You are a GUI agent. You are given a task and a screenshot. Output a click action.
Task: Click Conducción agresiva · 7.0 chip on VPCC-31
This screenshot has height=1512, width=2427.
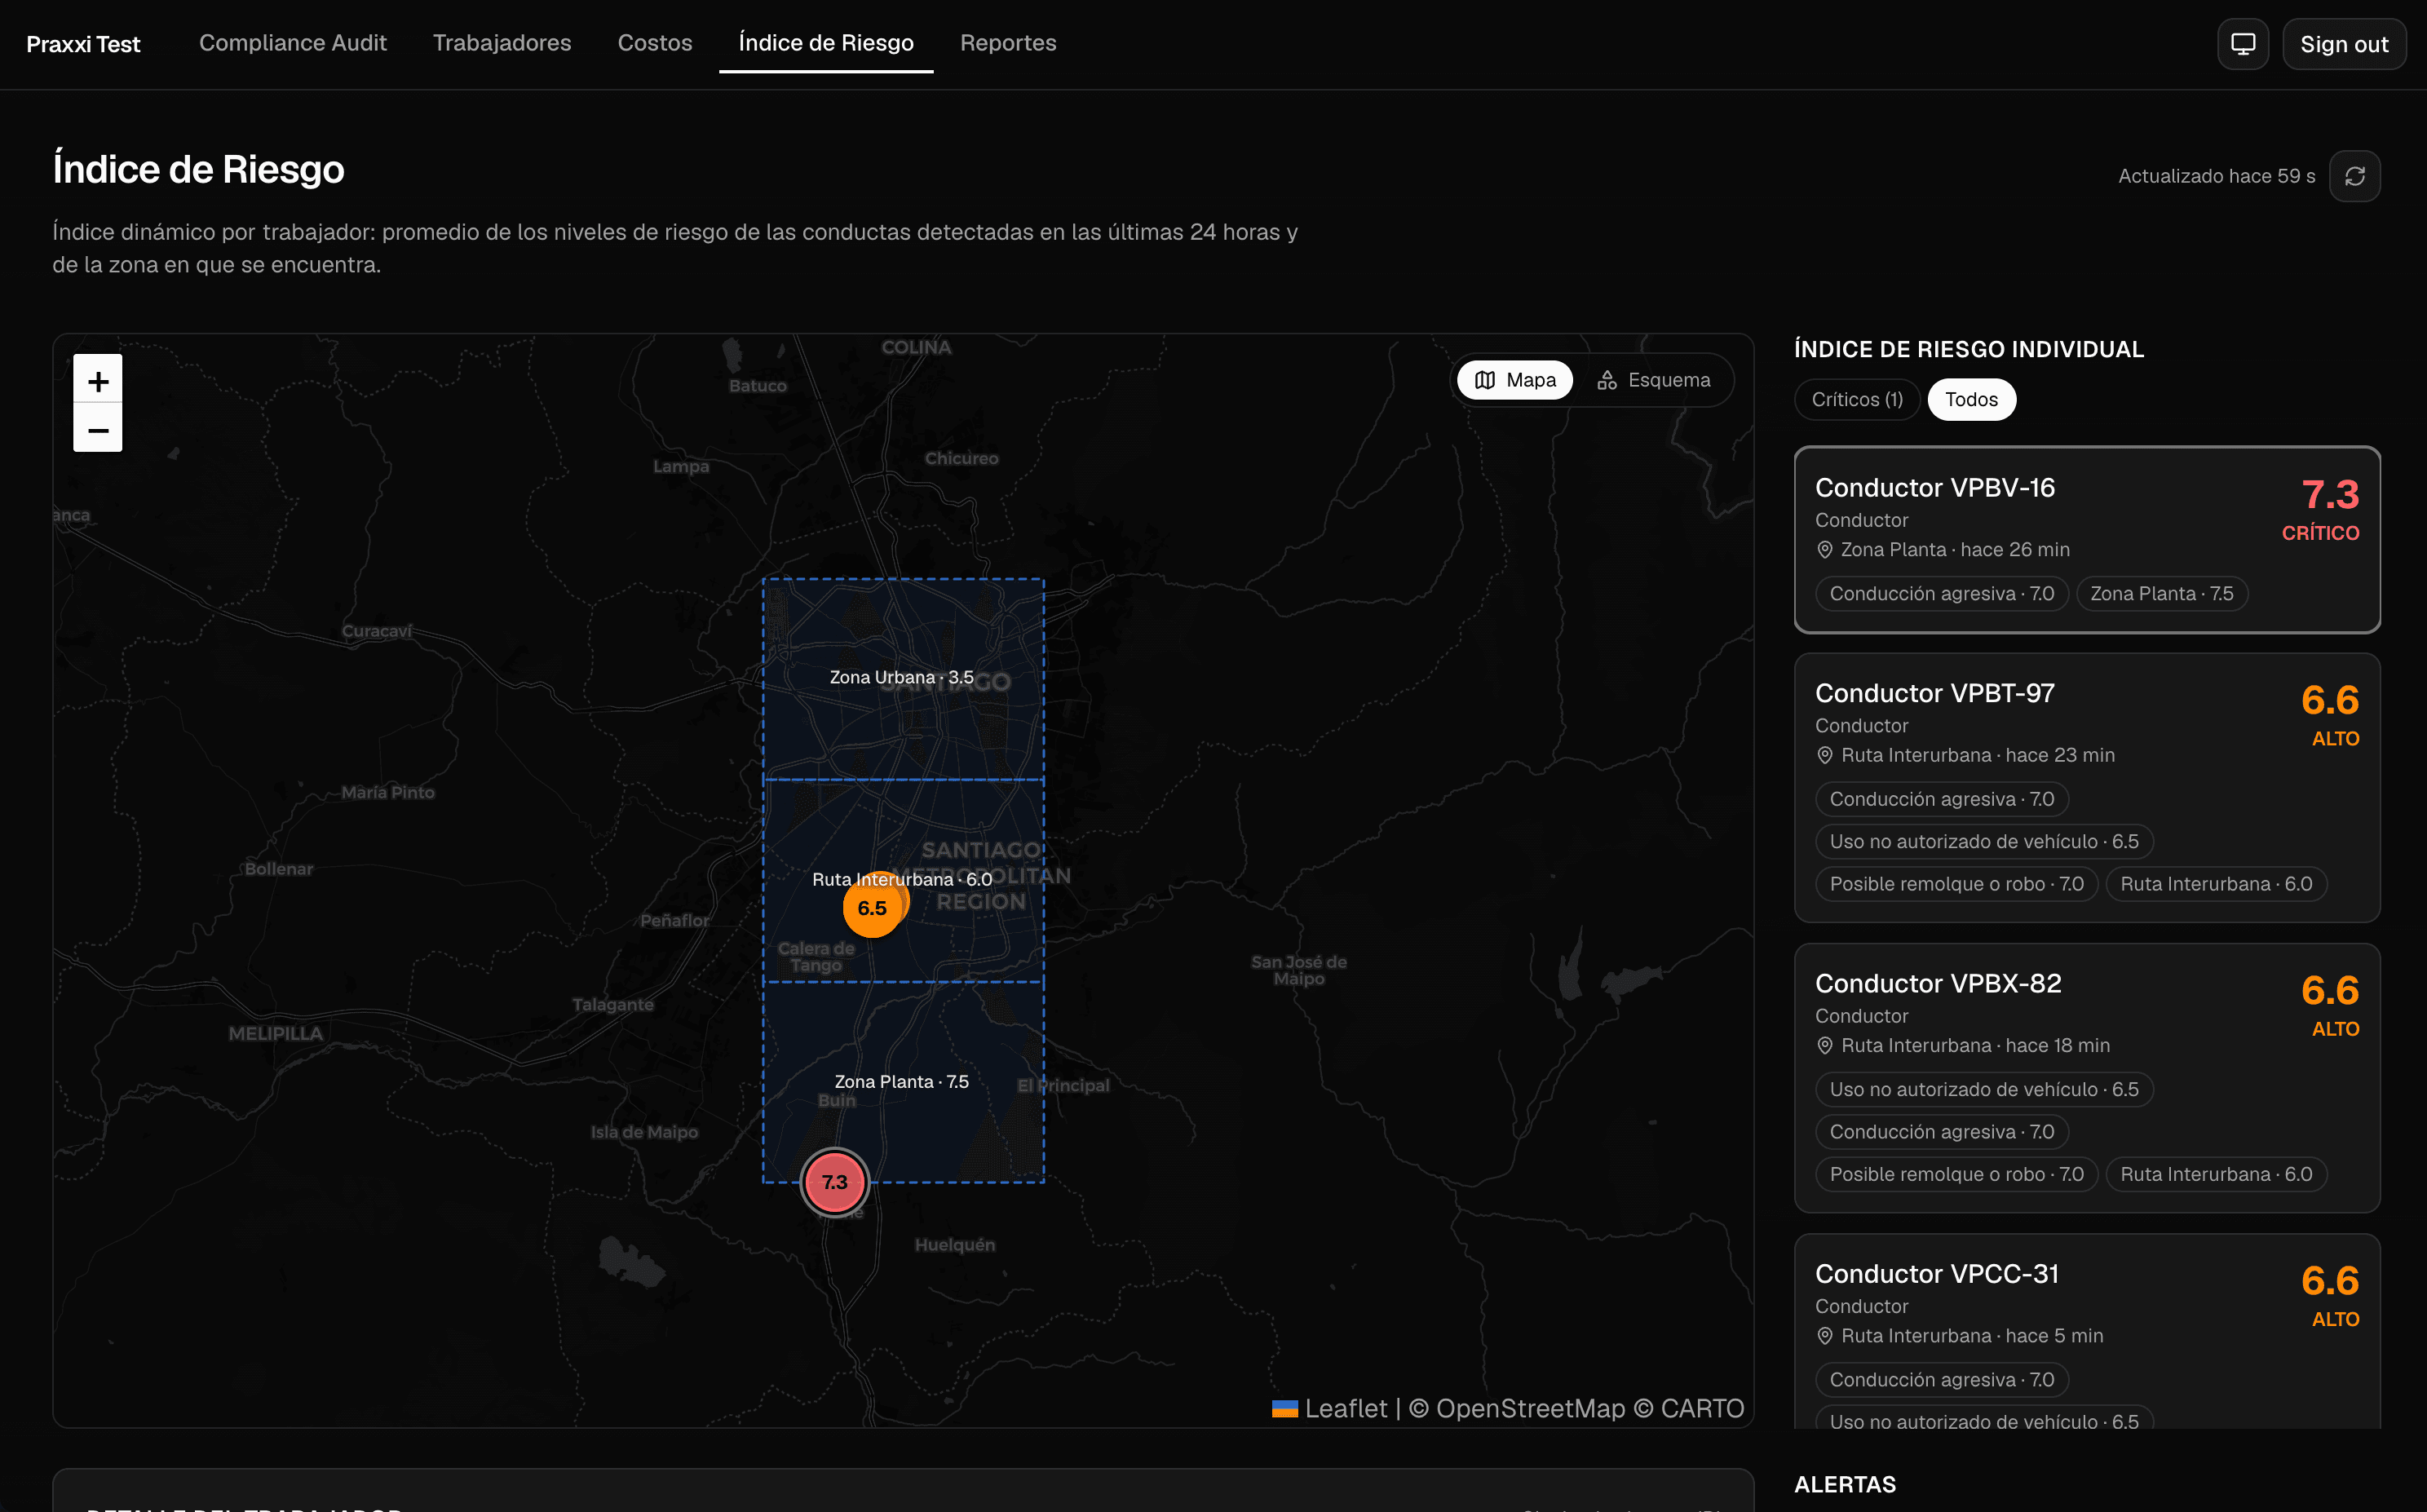pyautogui.click(x=1941, y=1380)
